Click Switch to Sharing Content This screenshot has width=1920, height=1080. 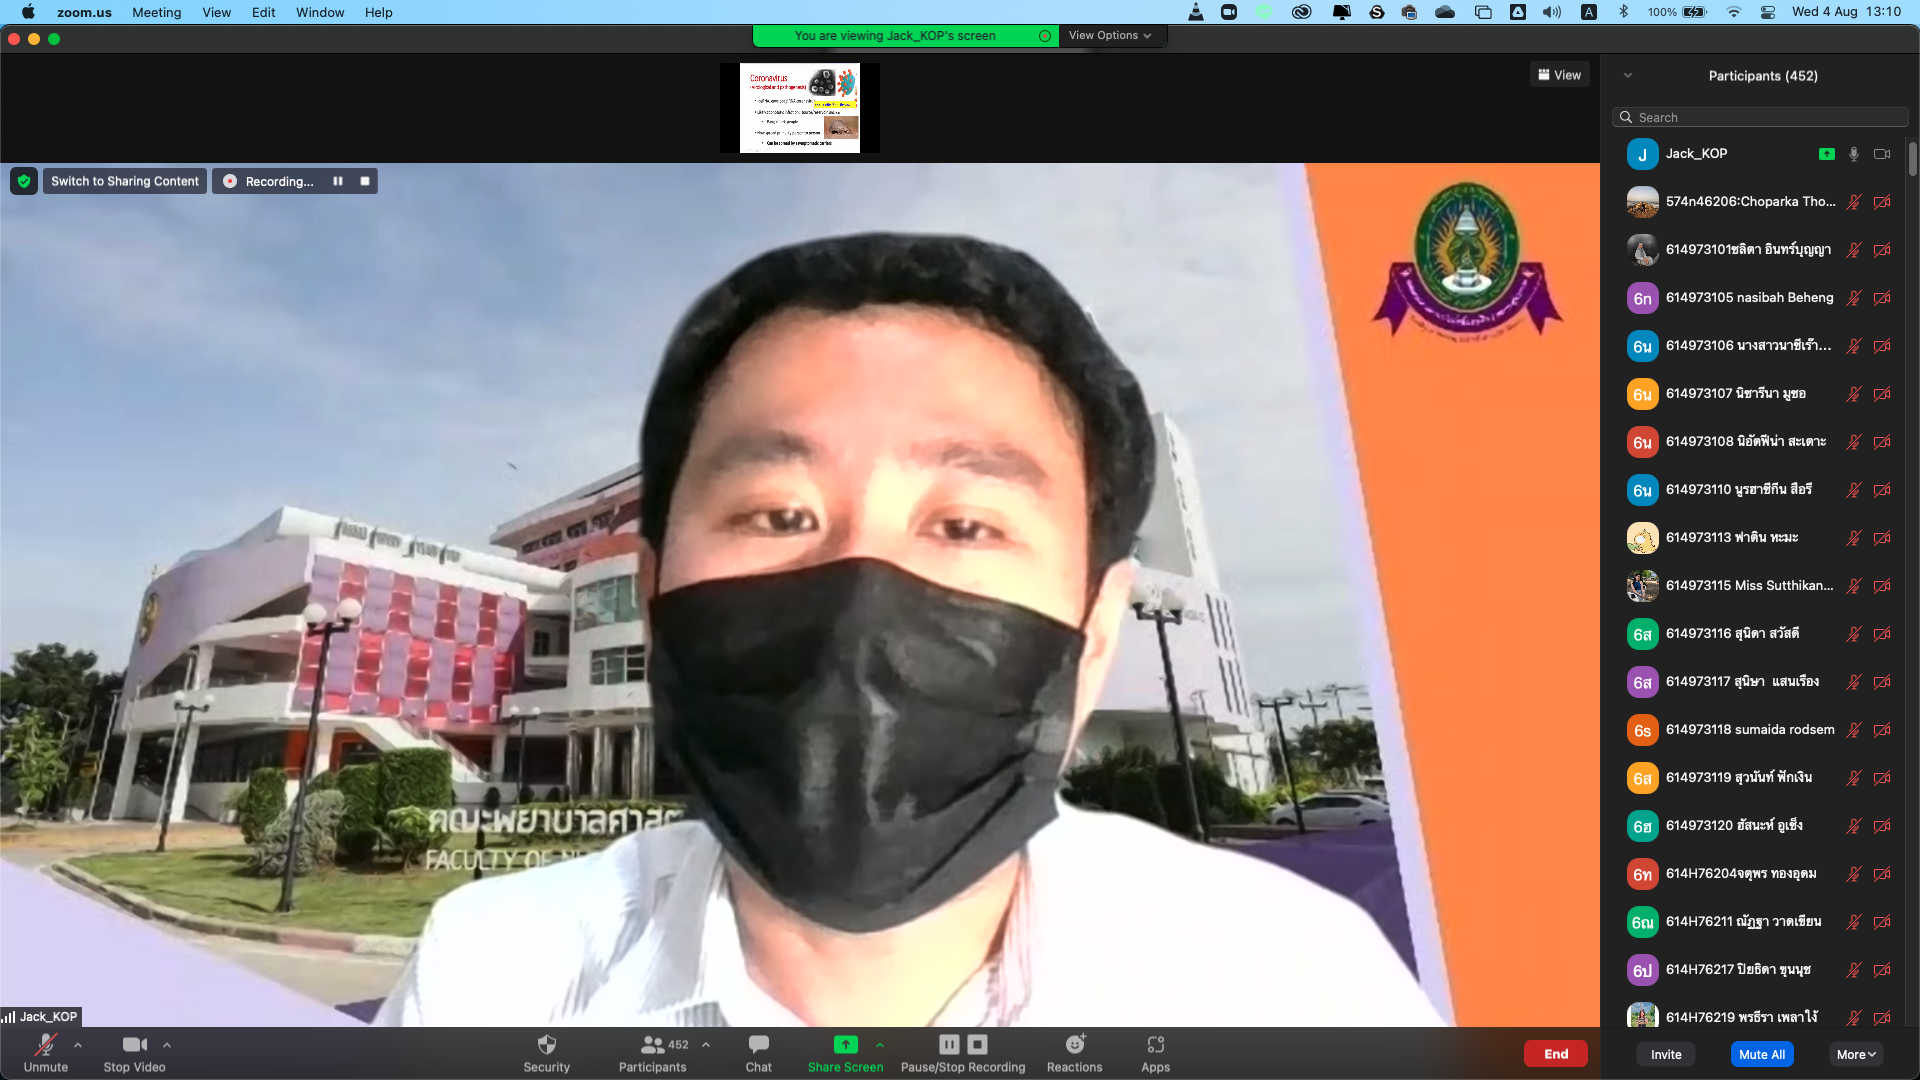(125, 181)
